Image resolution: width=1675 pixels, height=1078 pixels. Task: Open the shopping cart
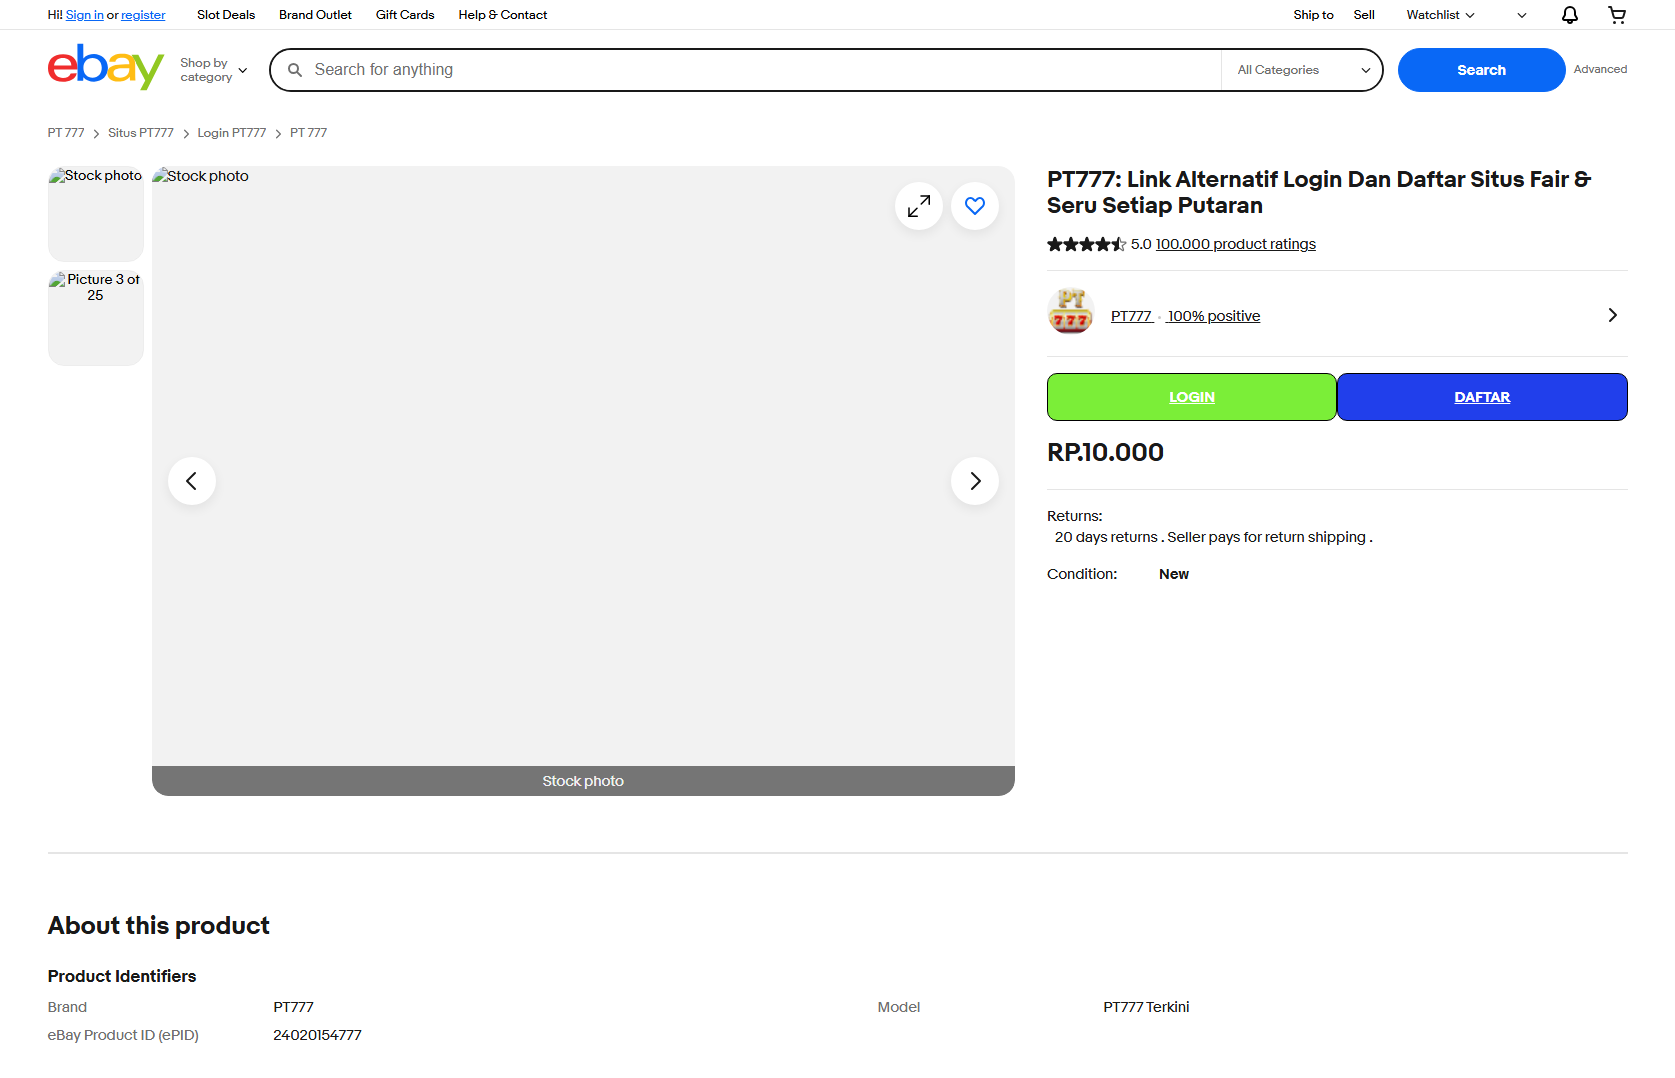(x=1617, y=15)
